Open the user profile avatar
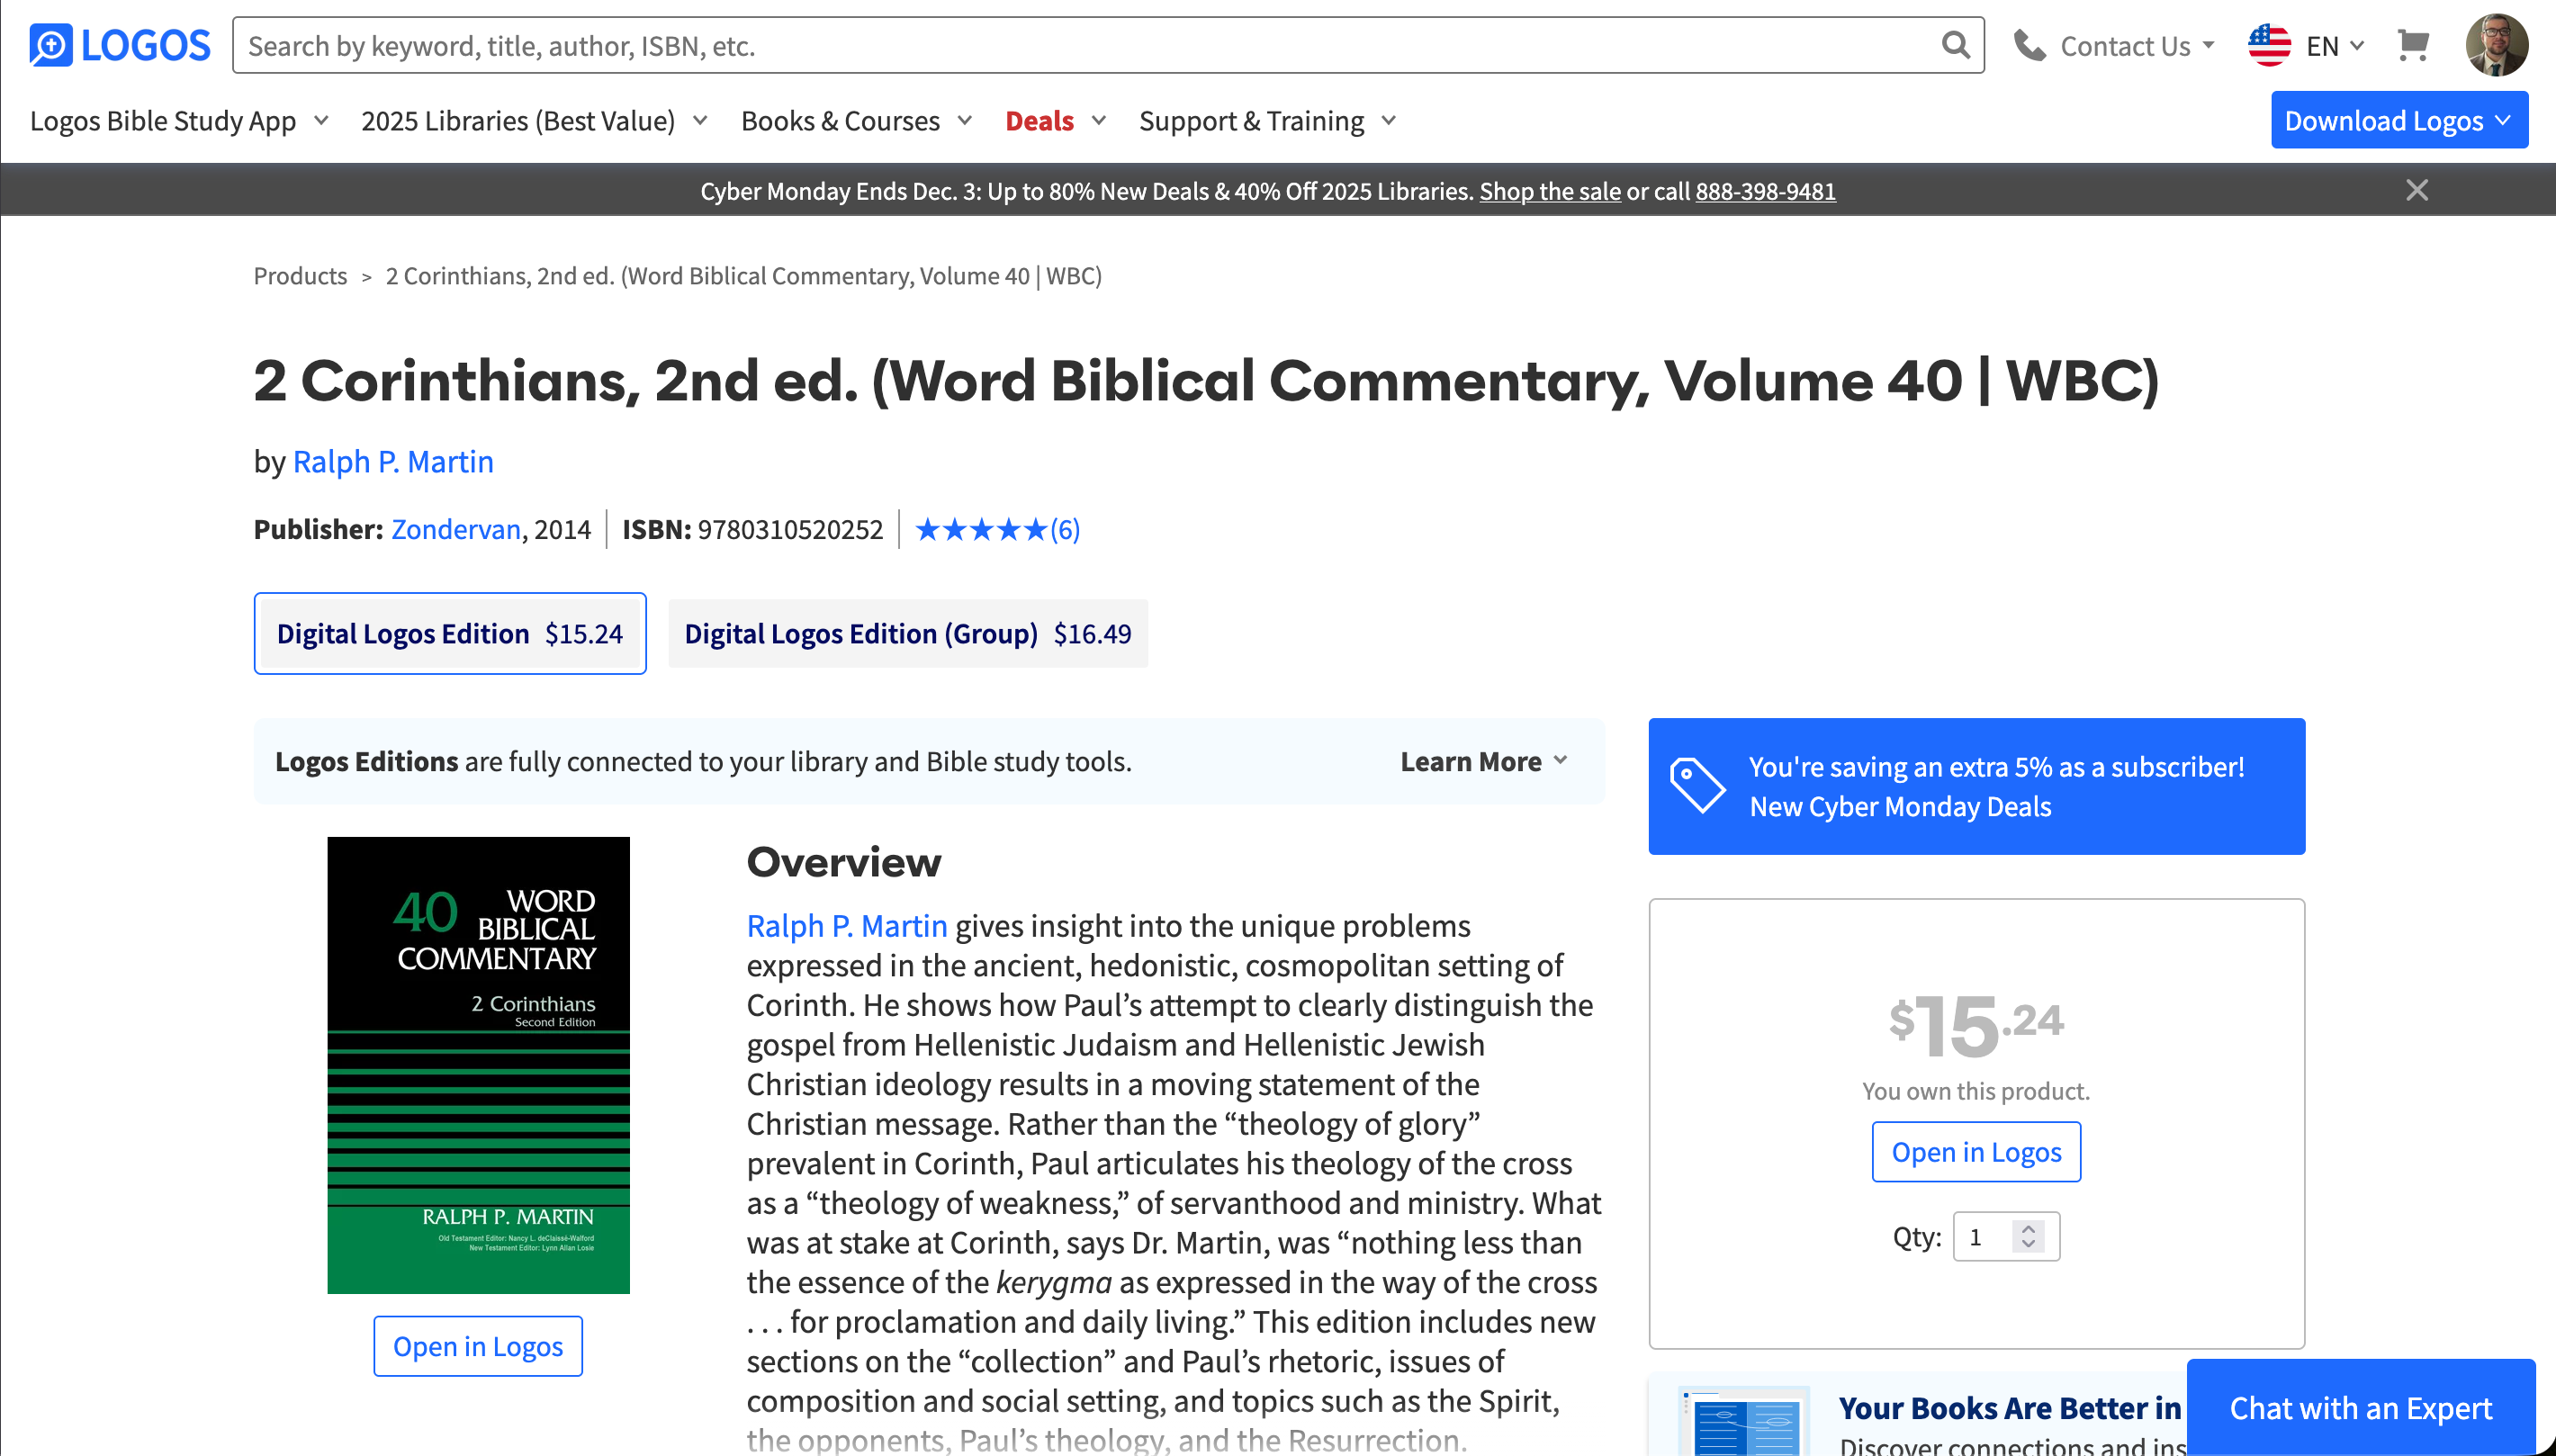 coord(2496,45)
